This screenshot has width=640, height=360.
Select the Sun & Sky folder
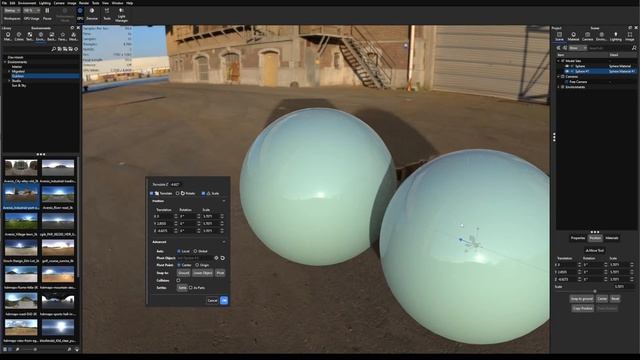coord(19,85)
